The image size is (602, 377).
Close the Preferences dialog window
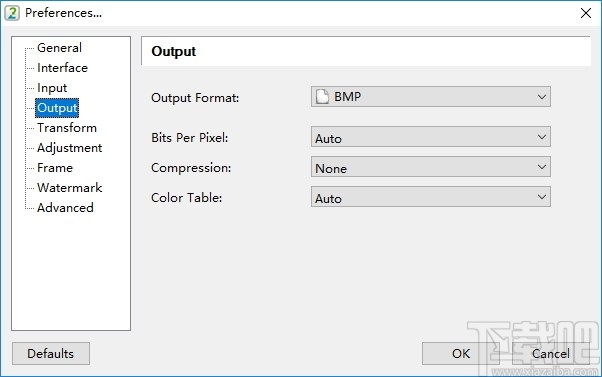(585, 13)
